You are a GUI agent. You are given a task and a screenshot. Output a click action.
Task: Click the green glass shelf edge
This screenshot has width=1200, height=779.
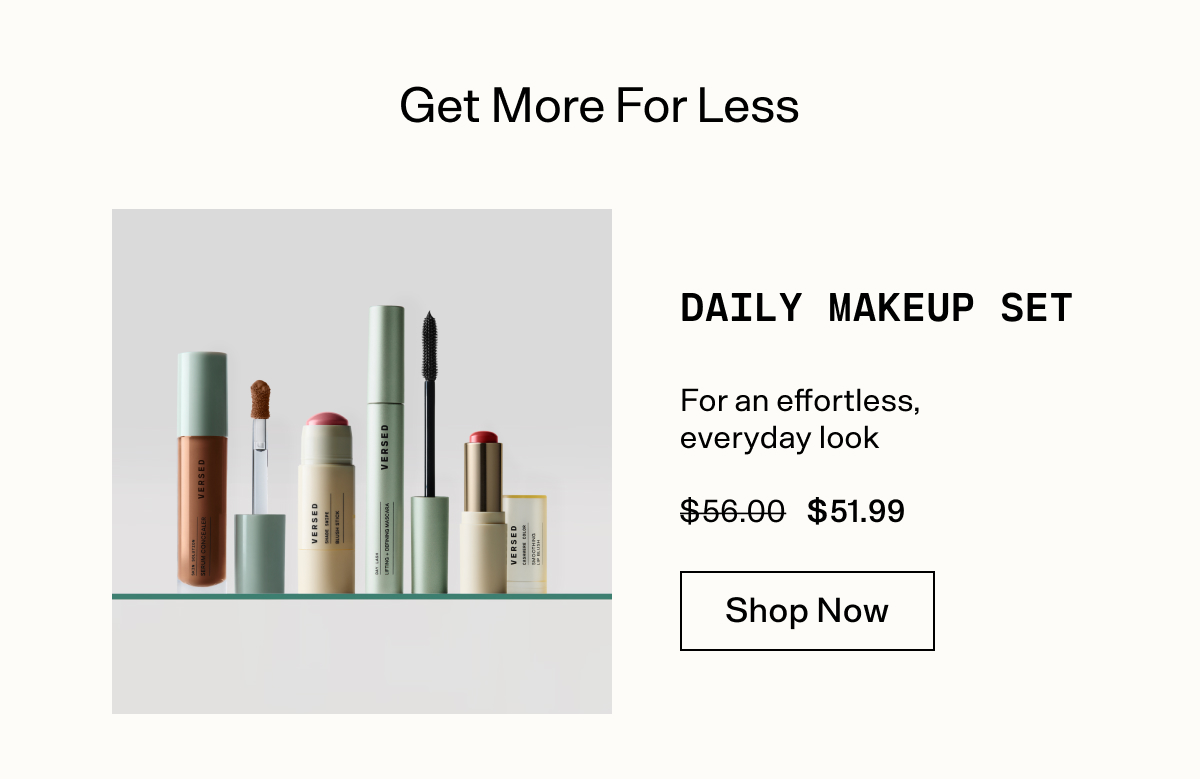tap(362, 597)
